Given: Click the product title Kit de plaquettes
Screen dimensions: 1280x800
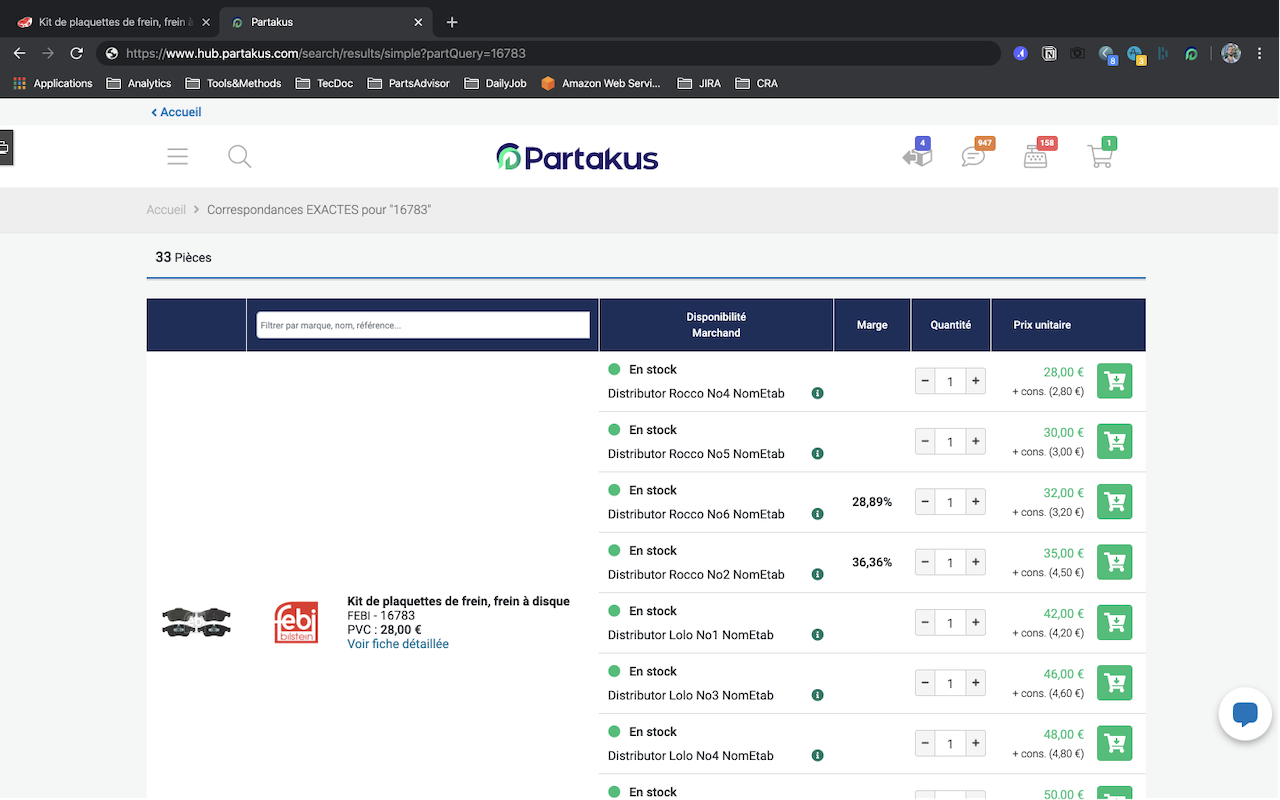Looking at the screenshot, I should point(458,601).
